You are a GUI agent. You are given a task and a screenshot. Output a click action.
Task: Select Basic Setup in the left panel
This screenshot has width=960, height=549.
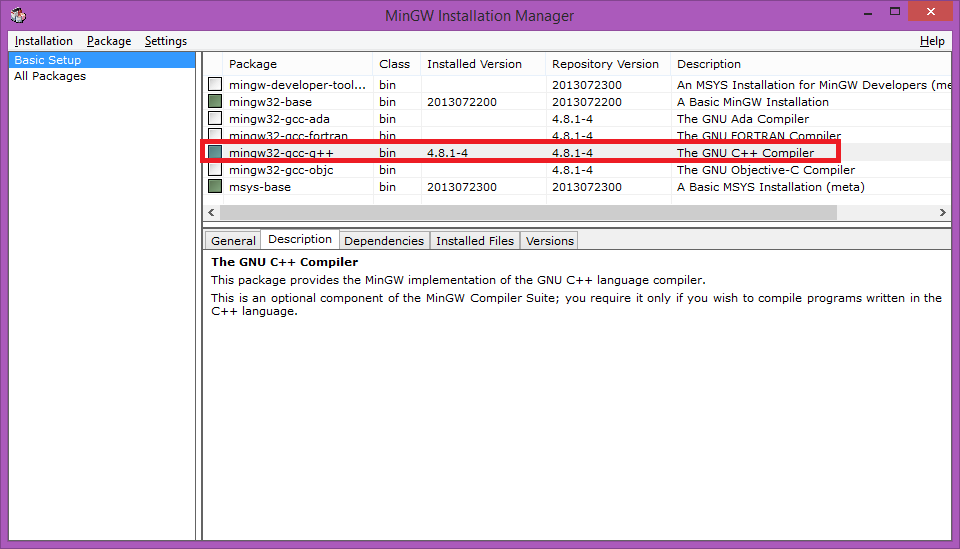point(102,60)
